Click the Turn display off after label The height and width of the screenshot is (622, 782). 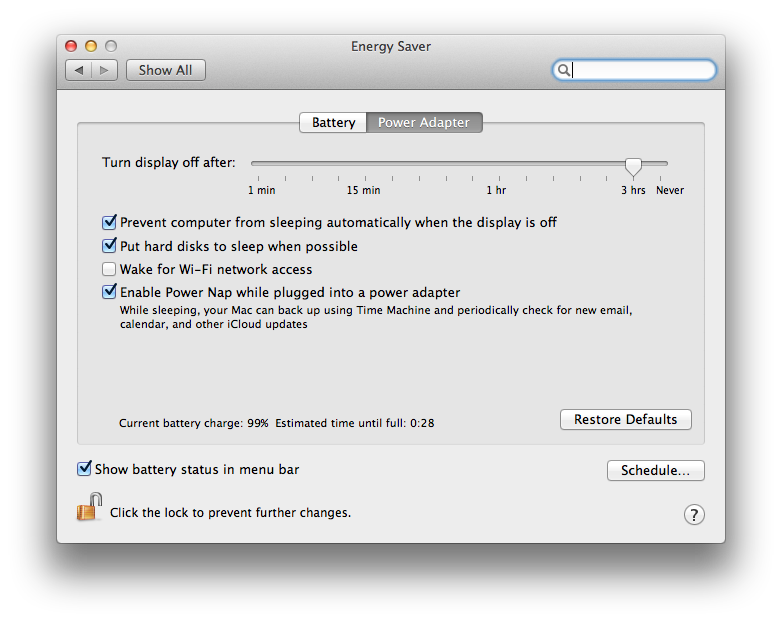[169, 163]
